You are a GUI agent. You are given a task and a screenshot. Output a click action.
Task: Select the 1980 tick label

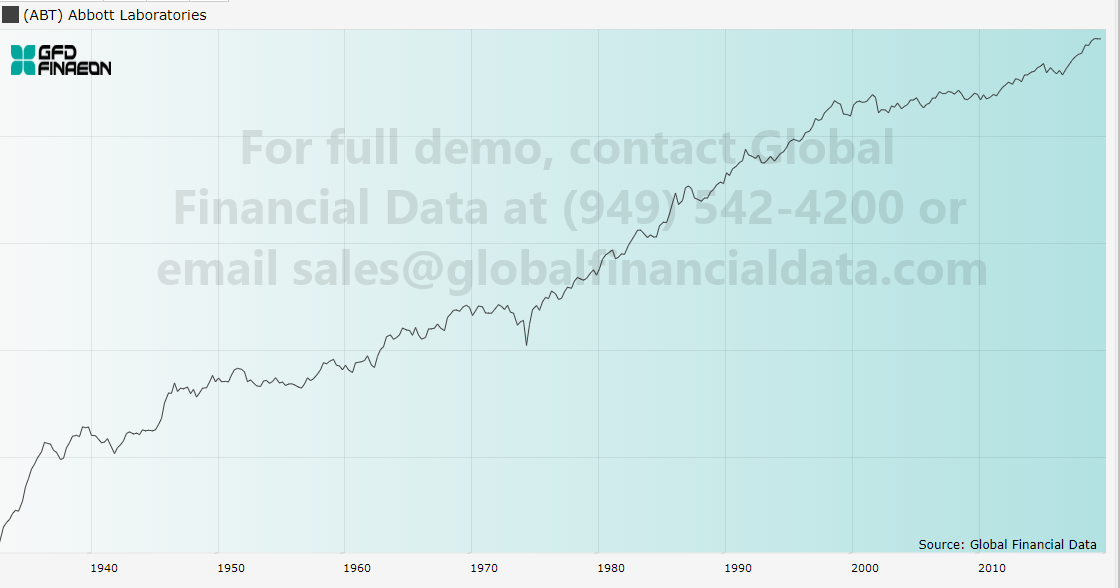coord(611,568)
